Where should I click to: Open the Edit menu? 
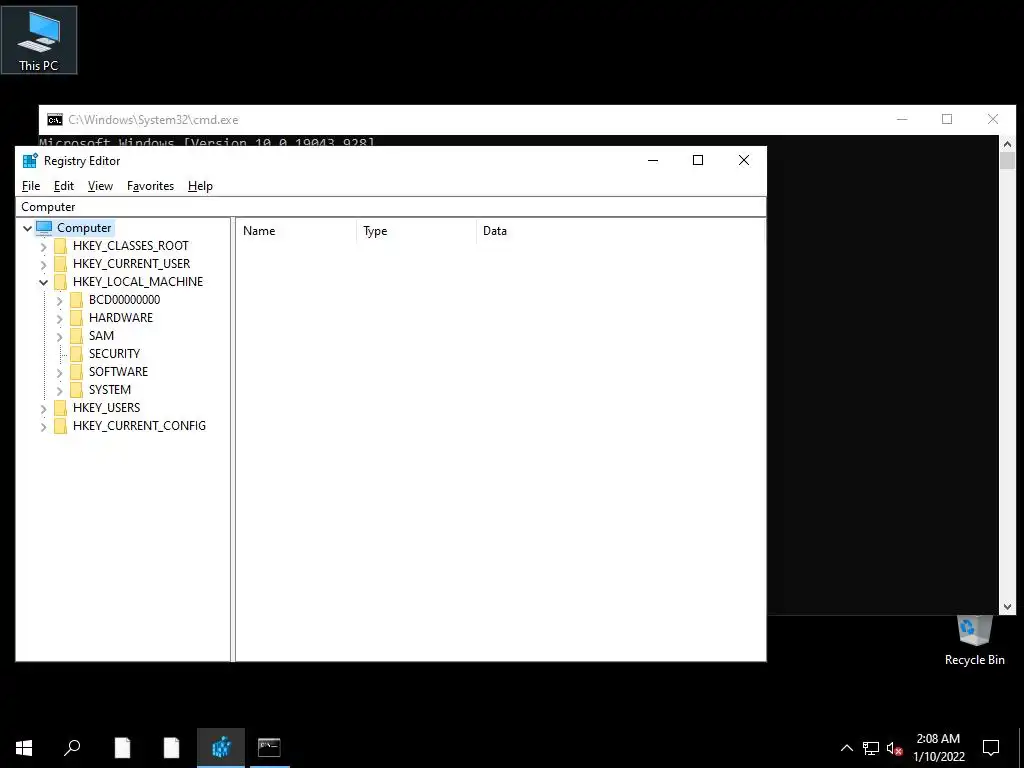[x=63, y=186]
